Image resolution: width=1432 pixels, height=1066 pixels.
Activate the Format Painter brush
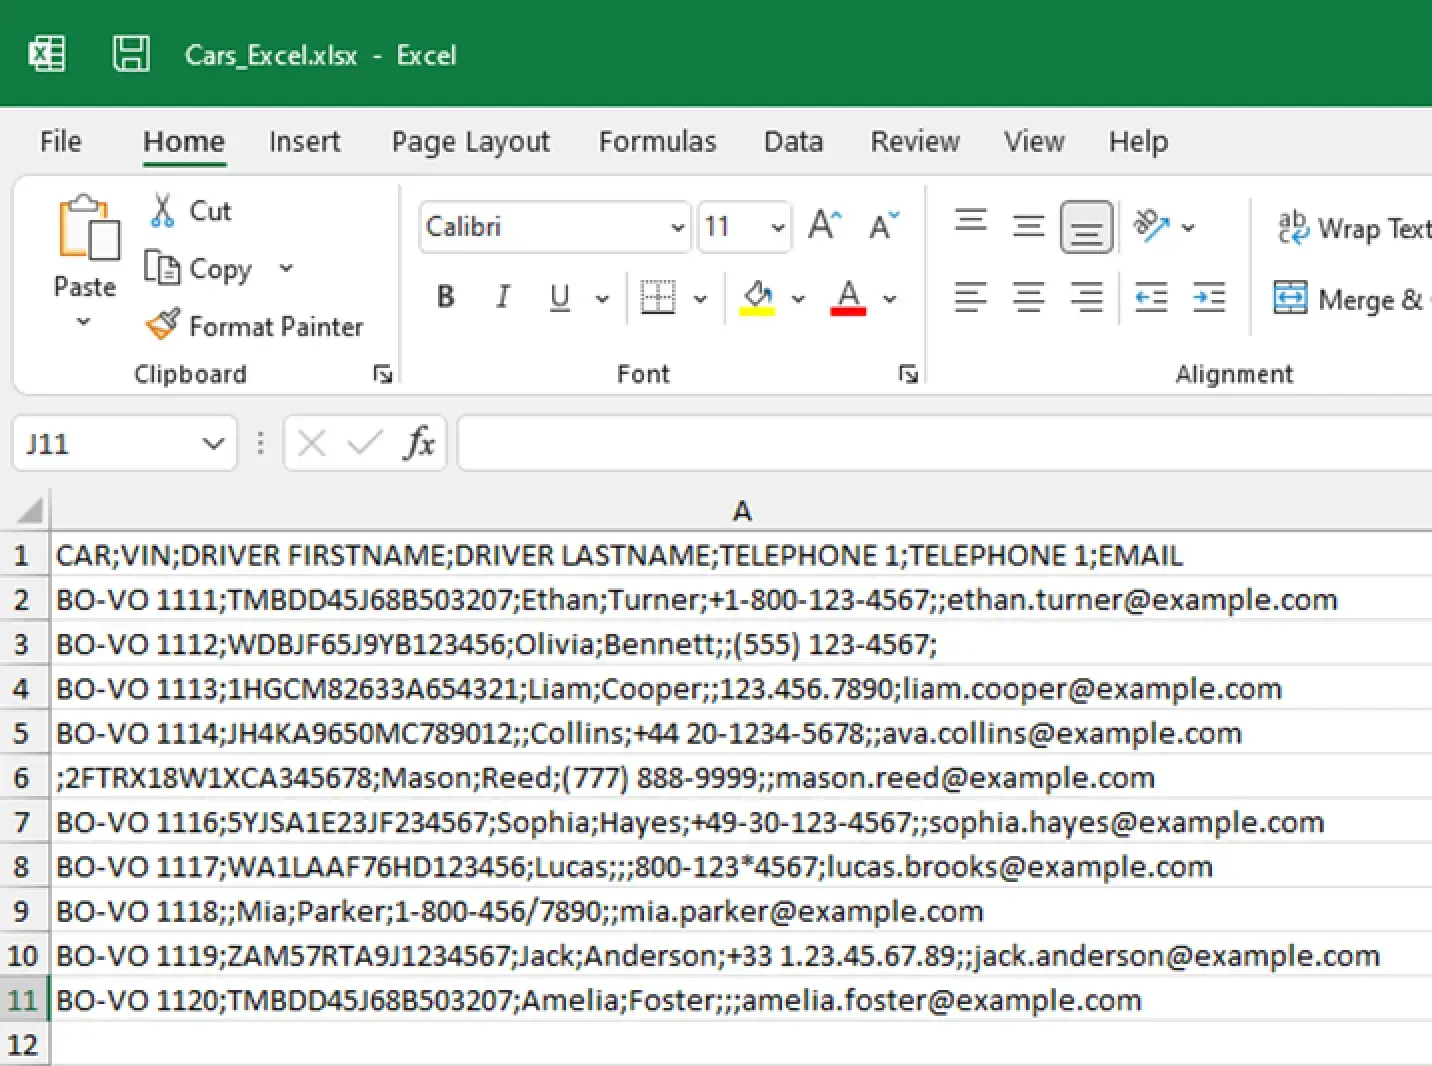pos(254,326)
